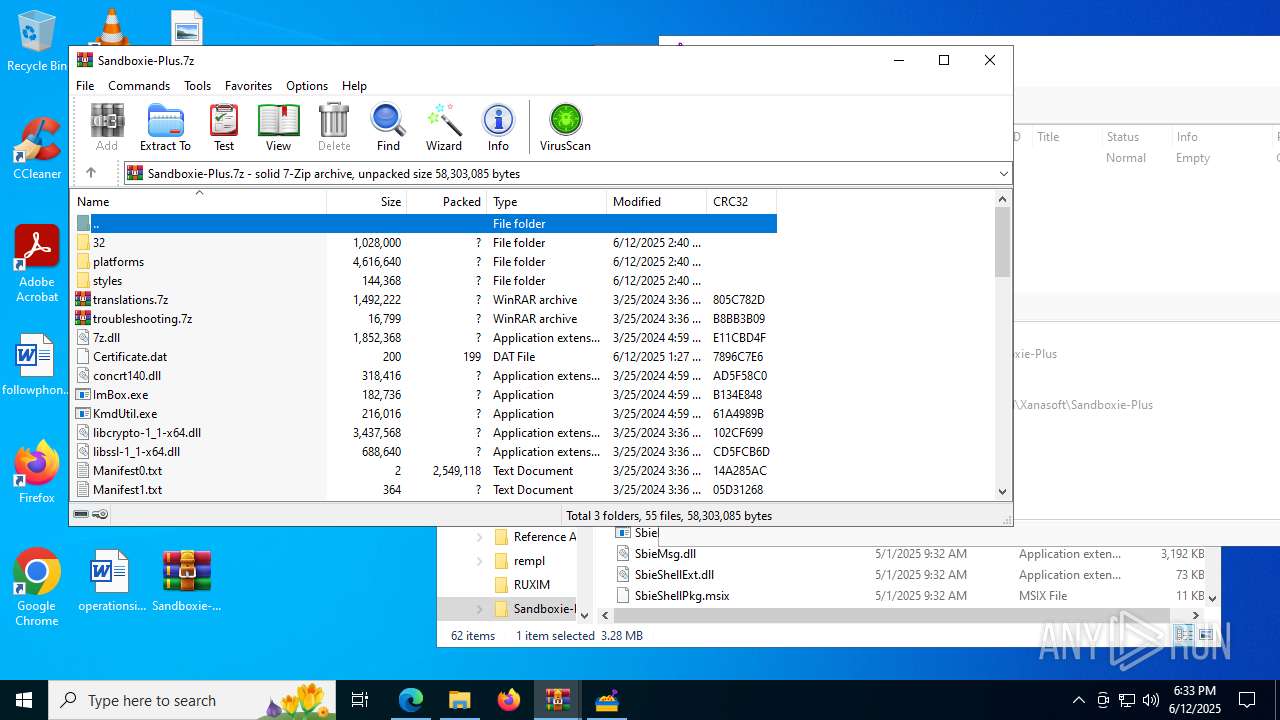Expand the rempl folder in Explorer tree
1280x720 pixels.
[480, 561]
